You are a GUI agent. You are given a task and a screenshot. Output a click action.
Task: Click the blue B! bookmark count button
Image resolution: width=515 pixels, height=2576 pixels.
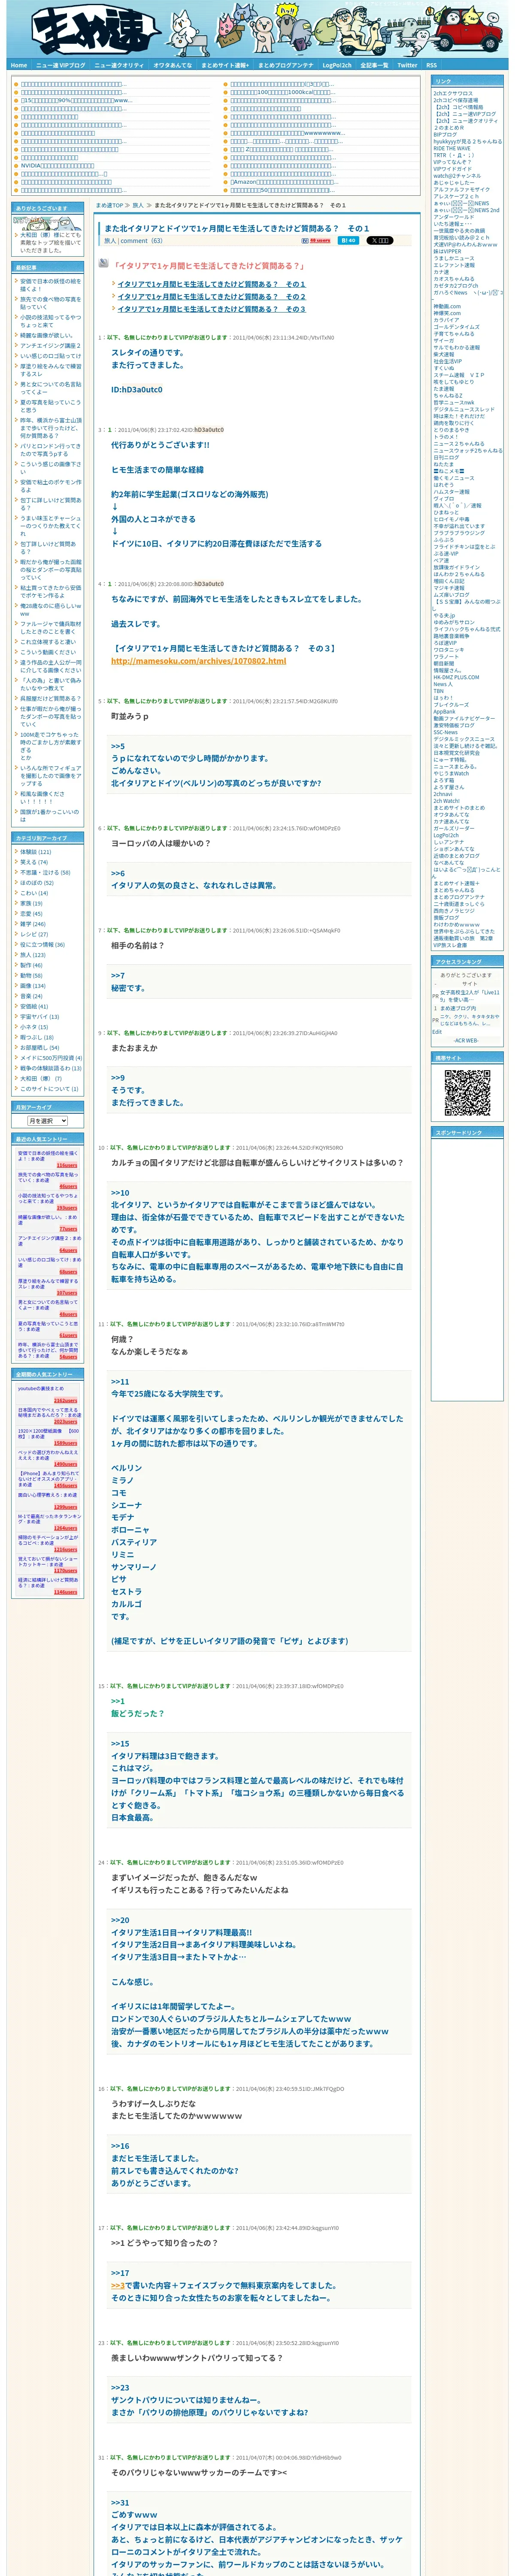(348, 241)
